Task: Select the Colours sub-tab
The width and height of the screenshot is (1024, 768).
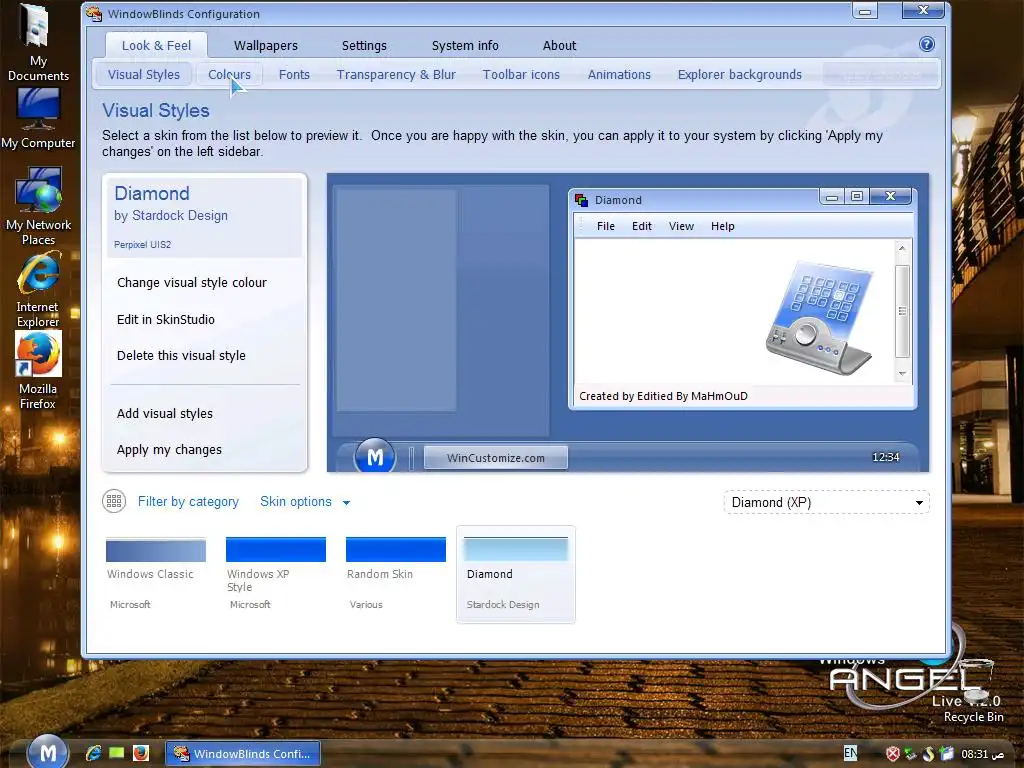Action: pos(229,74)
